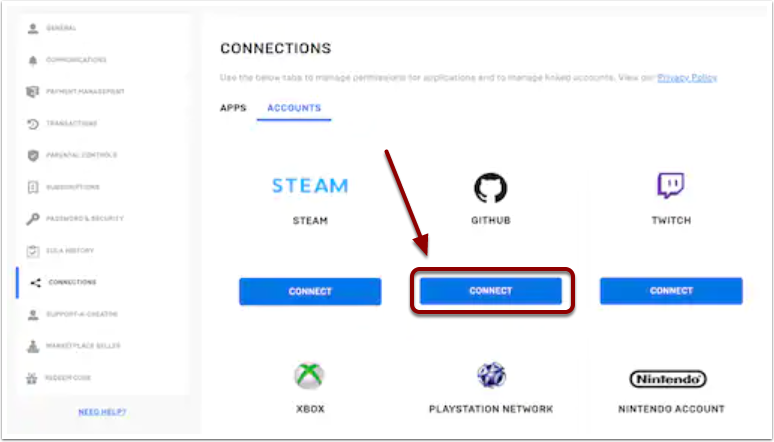Connect the GitHub account
The image size is (774, 442).
491,291
